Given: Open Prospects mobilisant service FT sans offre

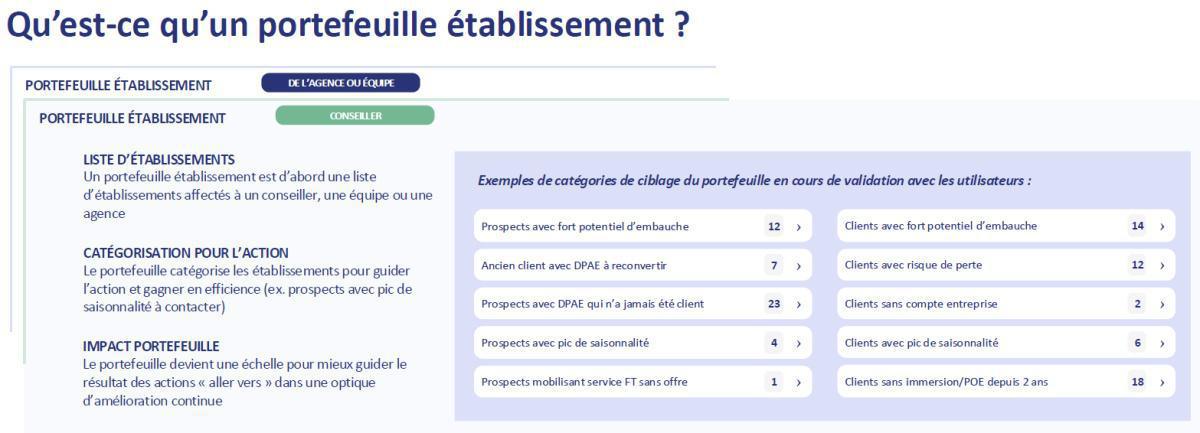Looking at the screenshot, I should click(x=600, y=382).
